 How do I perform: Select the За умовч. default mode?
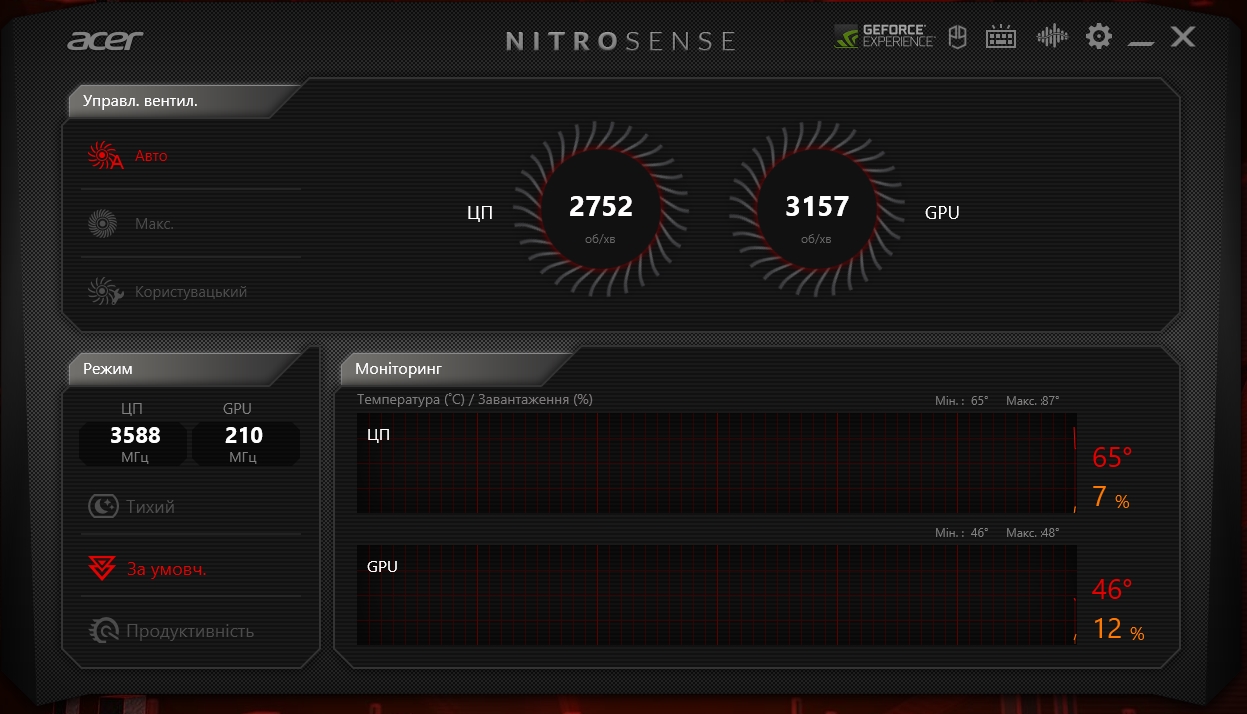coord(147,569)
